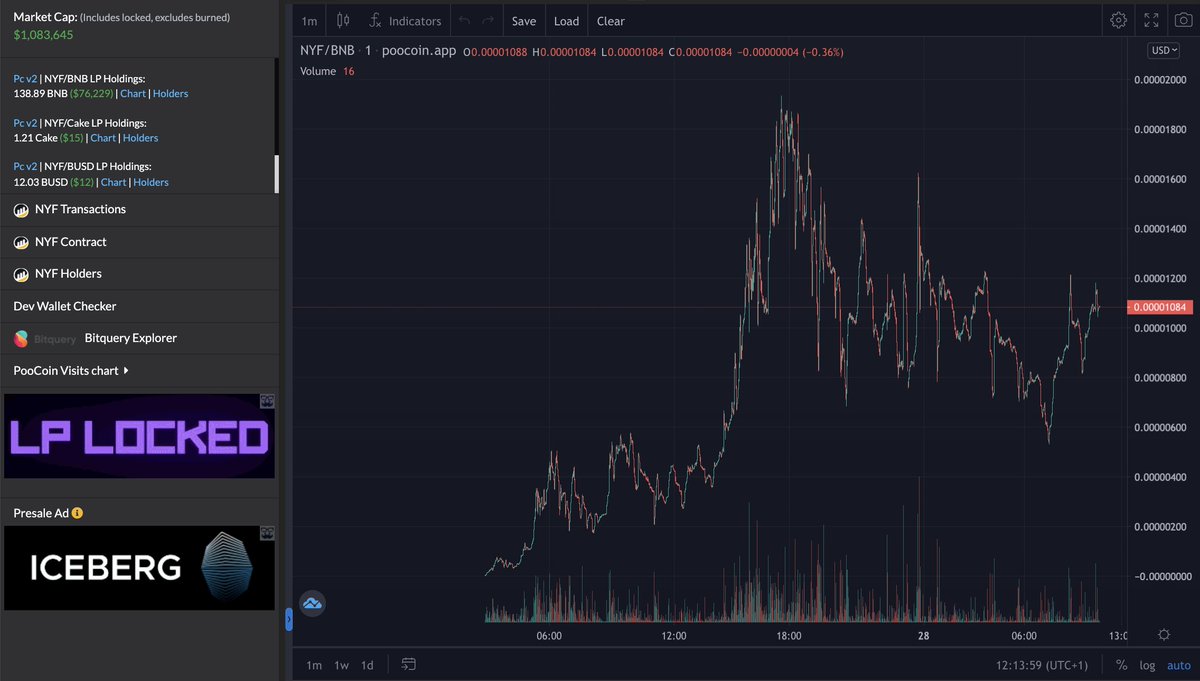Click the Presale Ad info icon
Viewport: 1200px width, 681px height.
coord(77,513)
